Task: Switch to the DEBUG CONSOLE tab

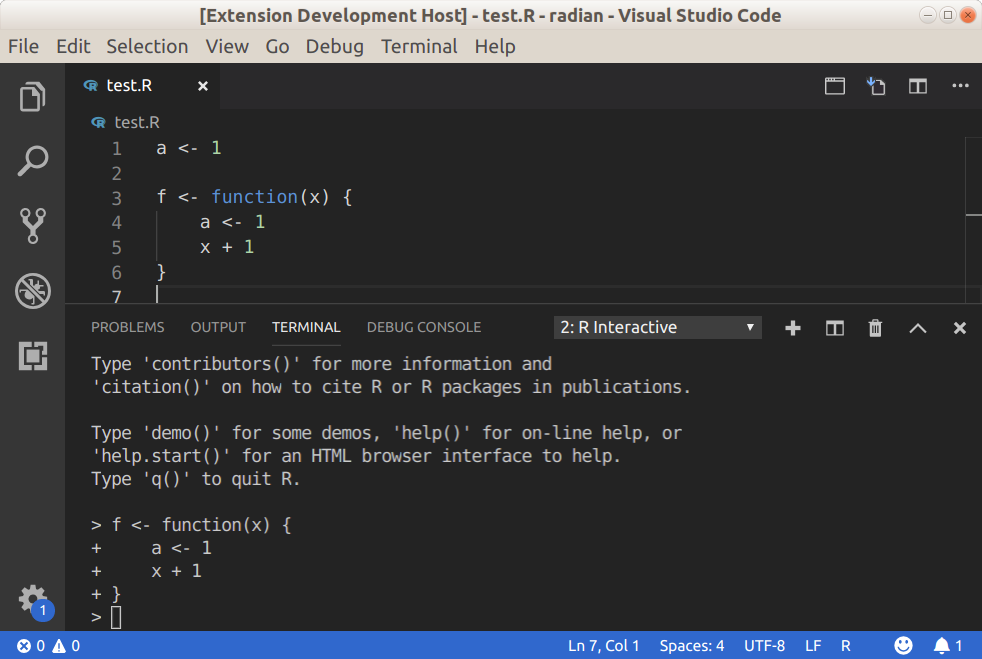Action: tap(424, 328)
